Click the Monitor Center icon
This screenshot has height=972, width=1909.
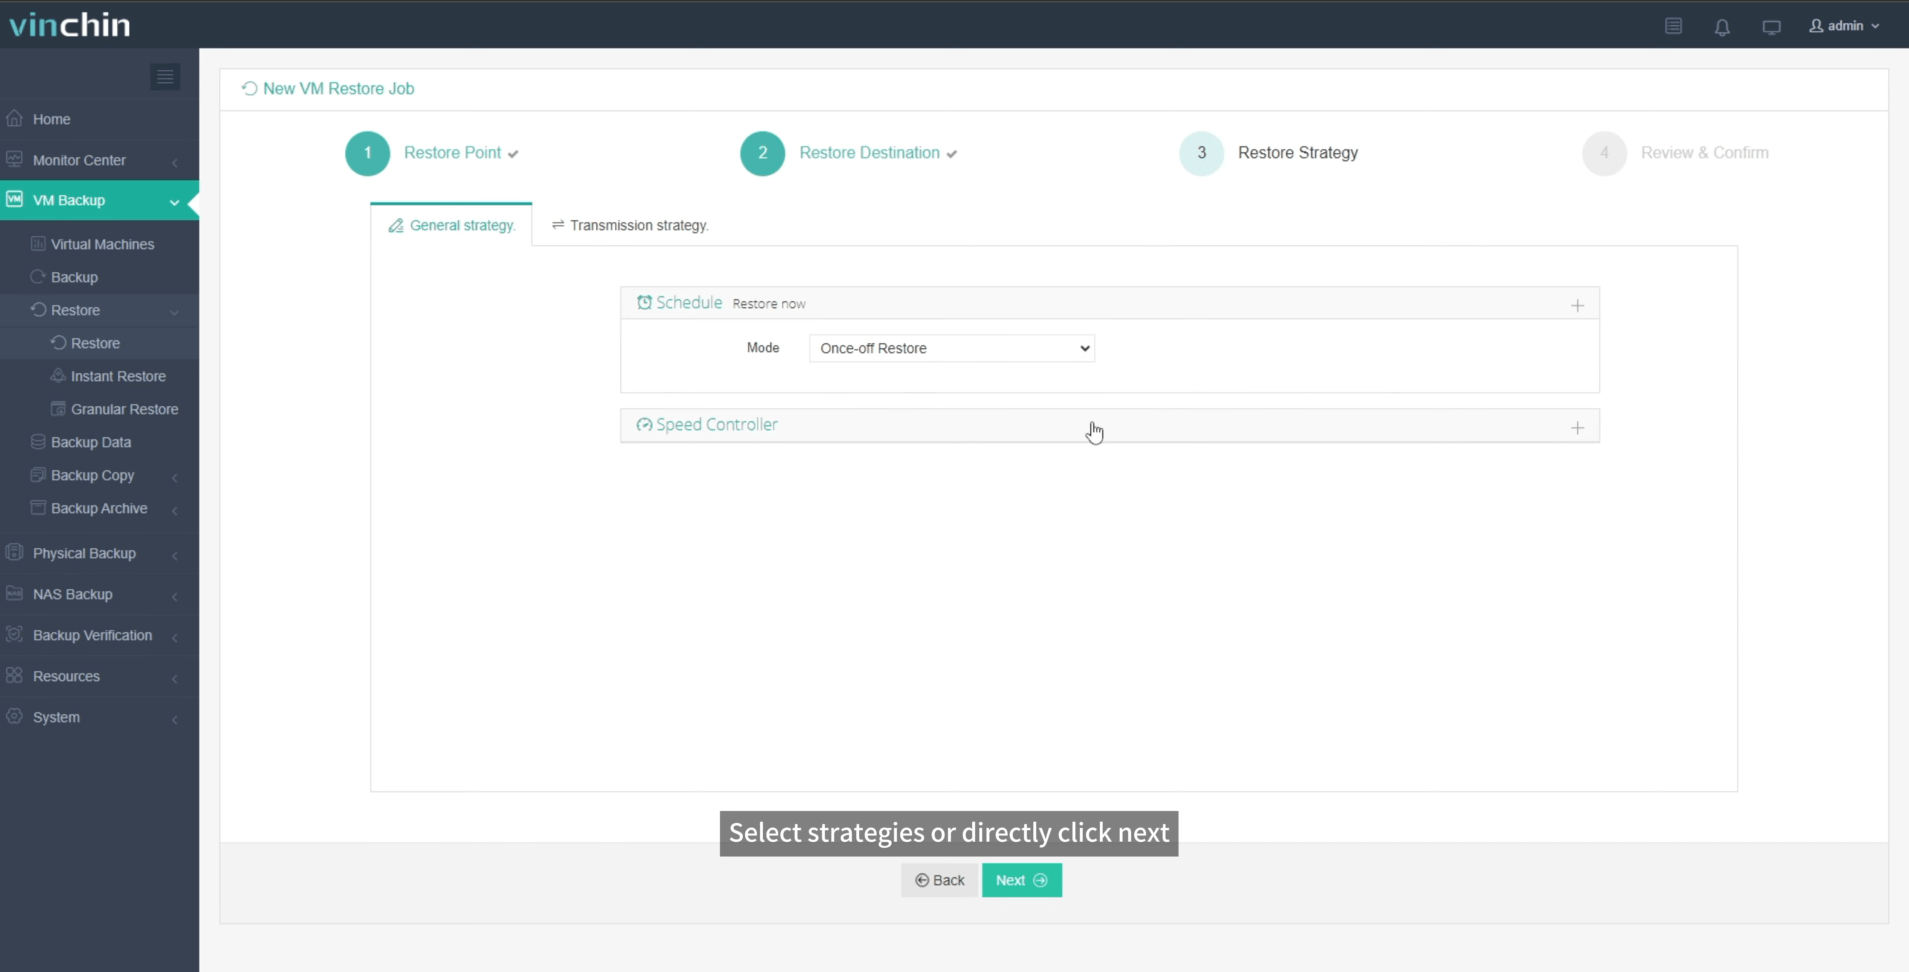click(x=14, y=159)
